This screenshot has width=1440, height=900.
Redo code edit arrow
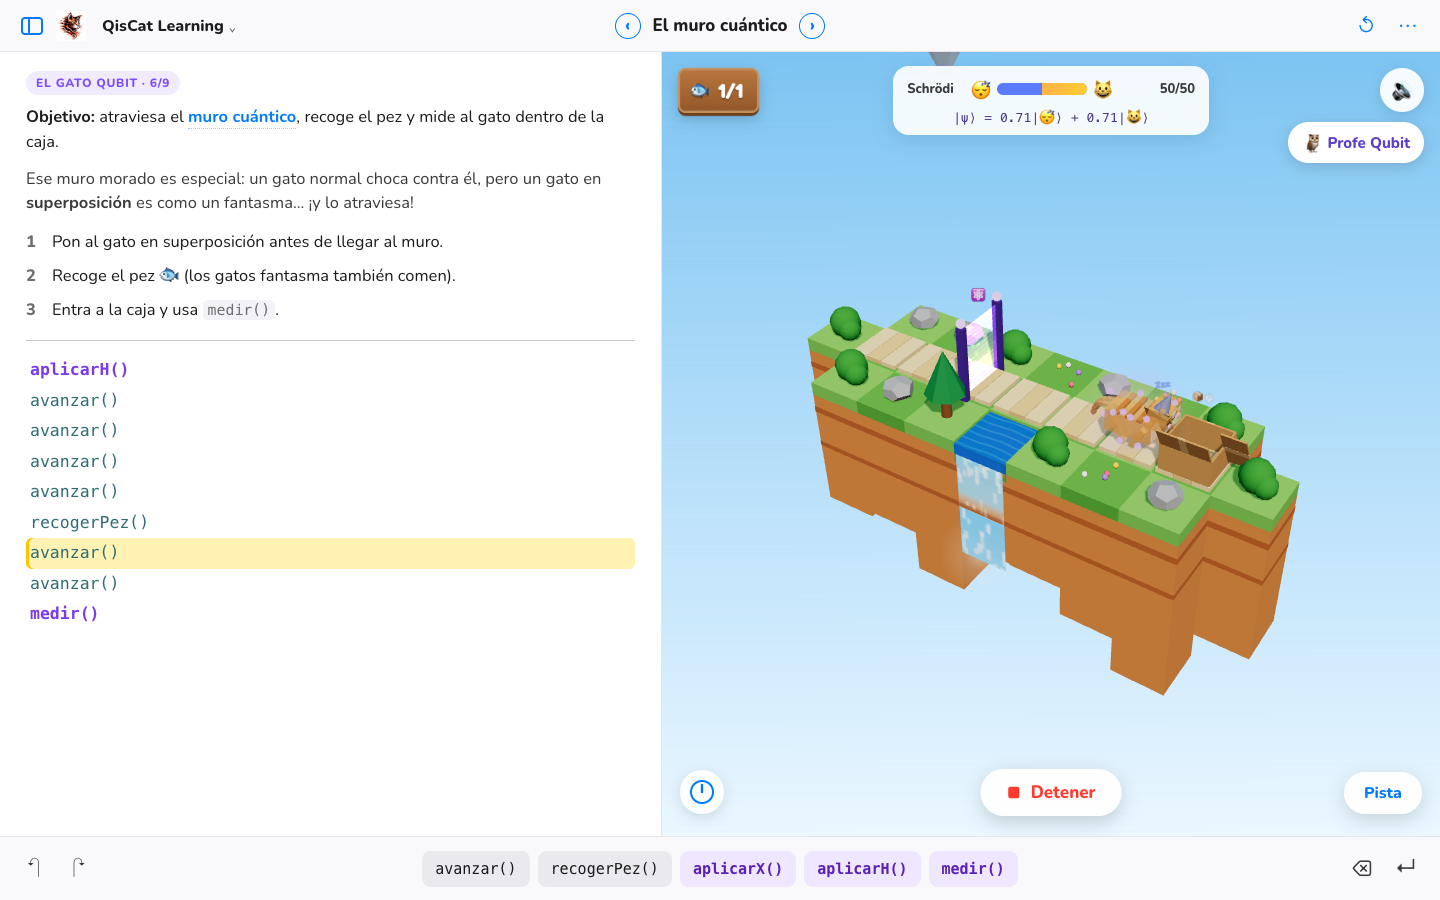point(78,867)
